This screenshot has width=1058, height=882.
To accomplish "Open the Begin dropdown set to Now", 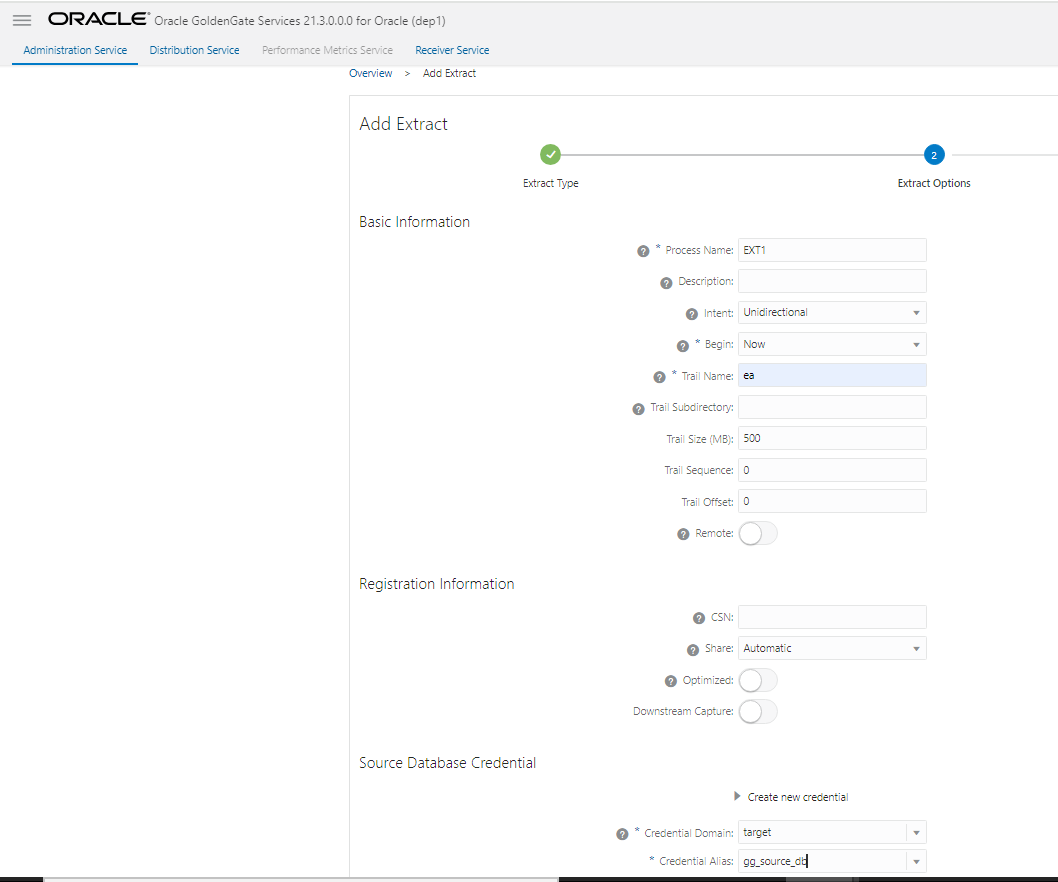I will click(x=832, y=344).
